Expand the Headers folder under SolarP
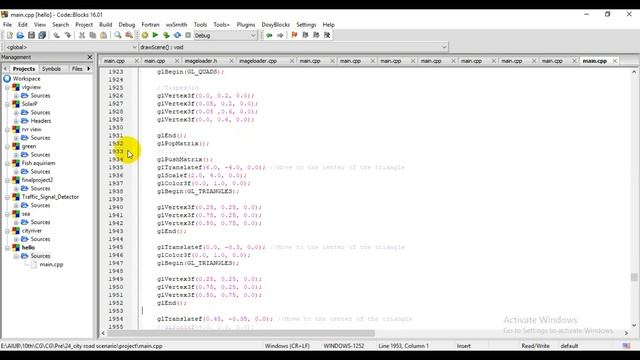Screen dimensions: 640x360 point(16,121)
